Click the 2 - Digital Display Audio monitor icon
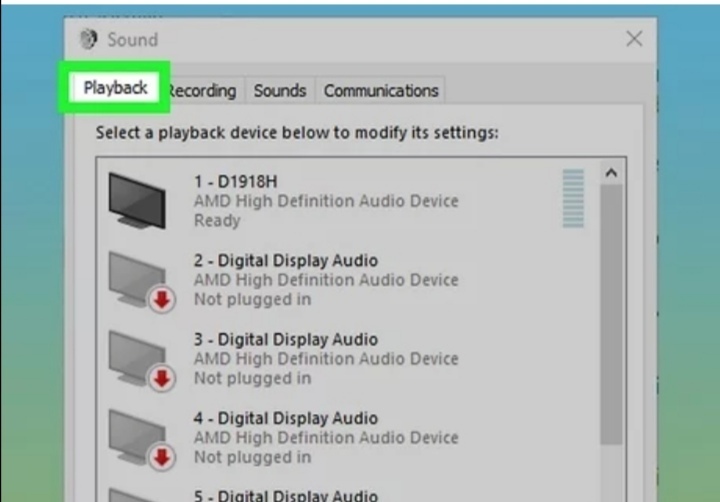This screenshot has width=720, height=502. [x=141, y=282]
